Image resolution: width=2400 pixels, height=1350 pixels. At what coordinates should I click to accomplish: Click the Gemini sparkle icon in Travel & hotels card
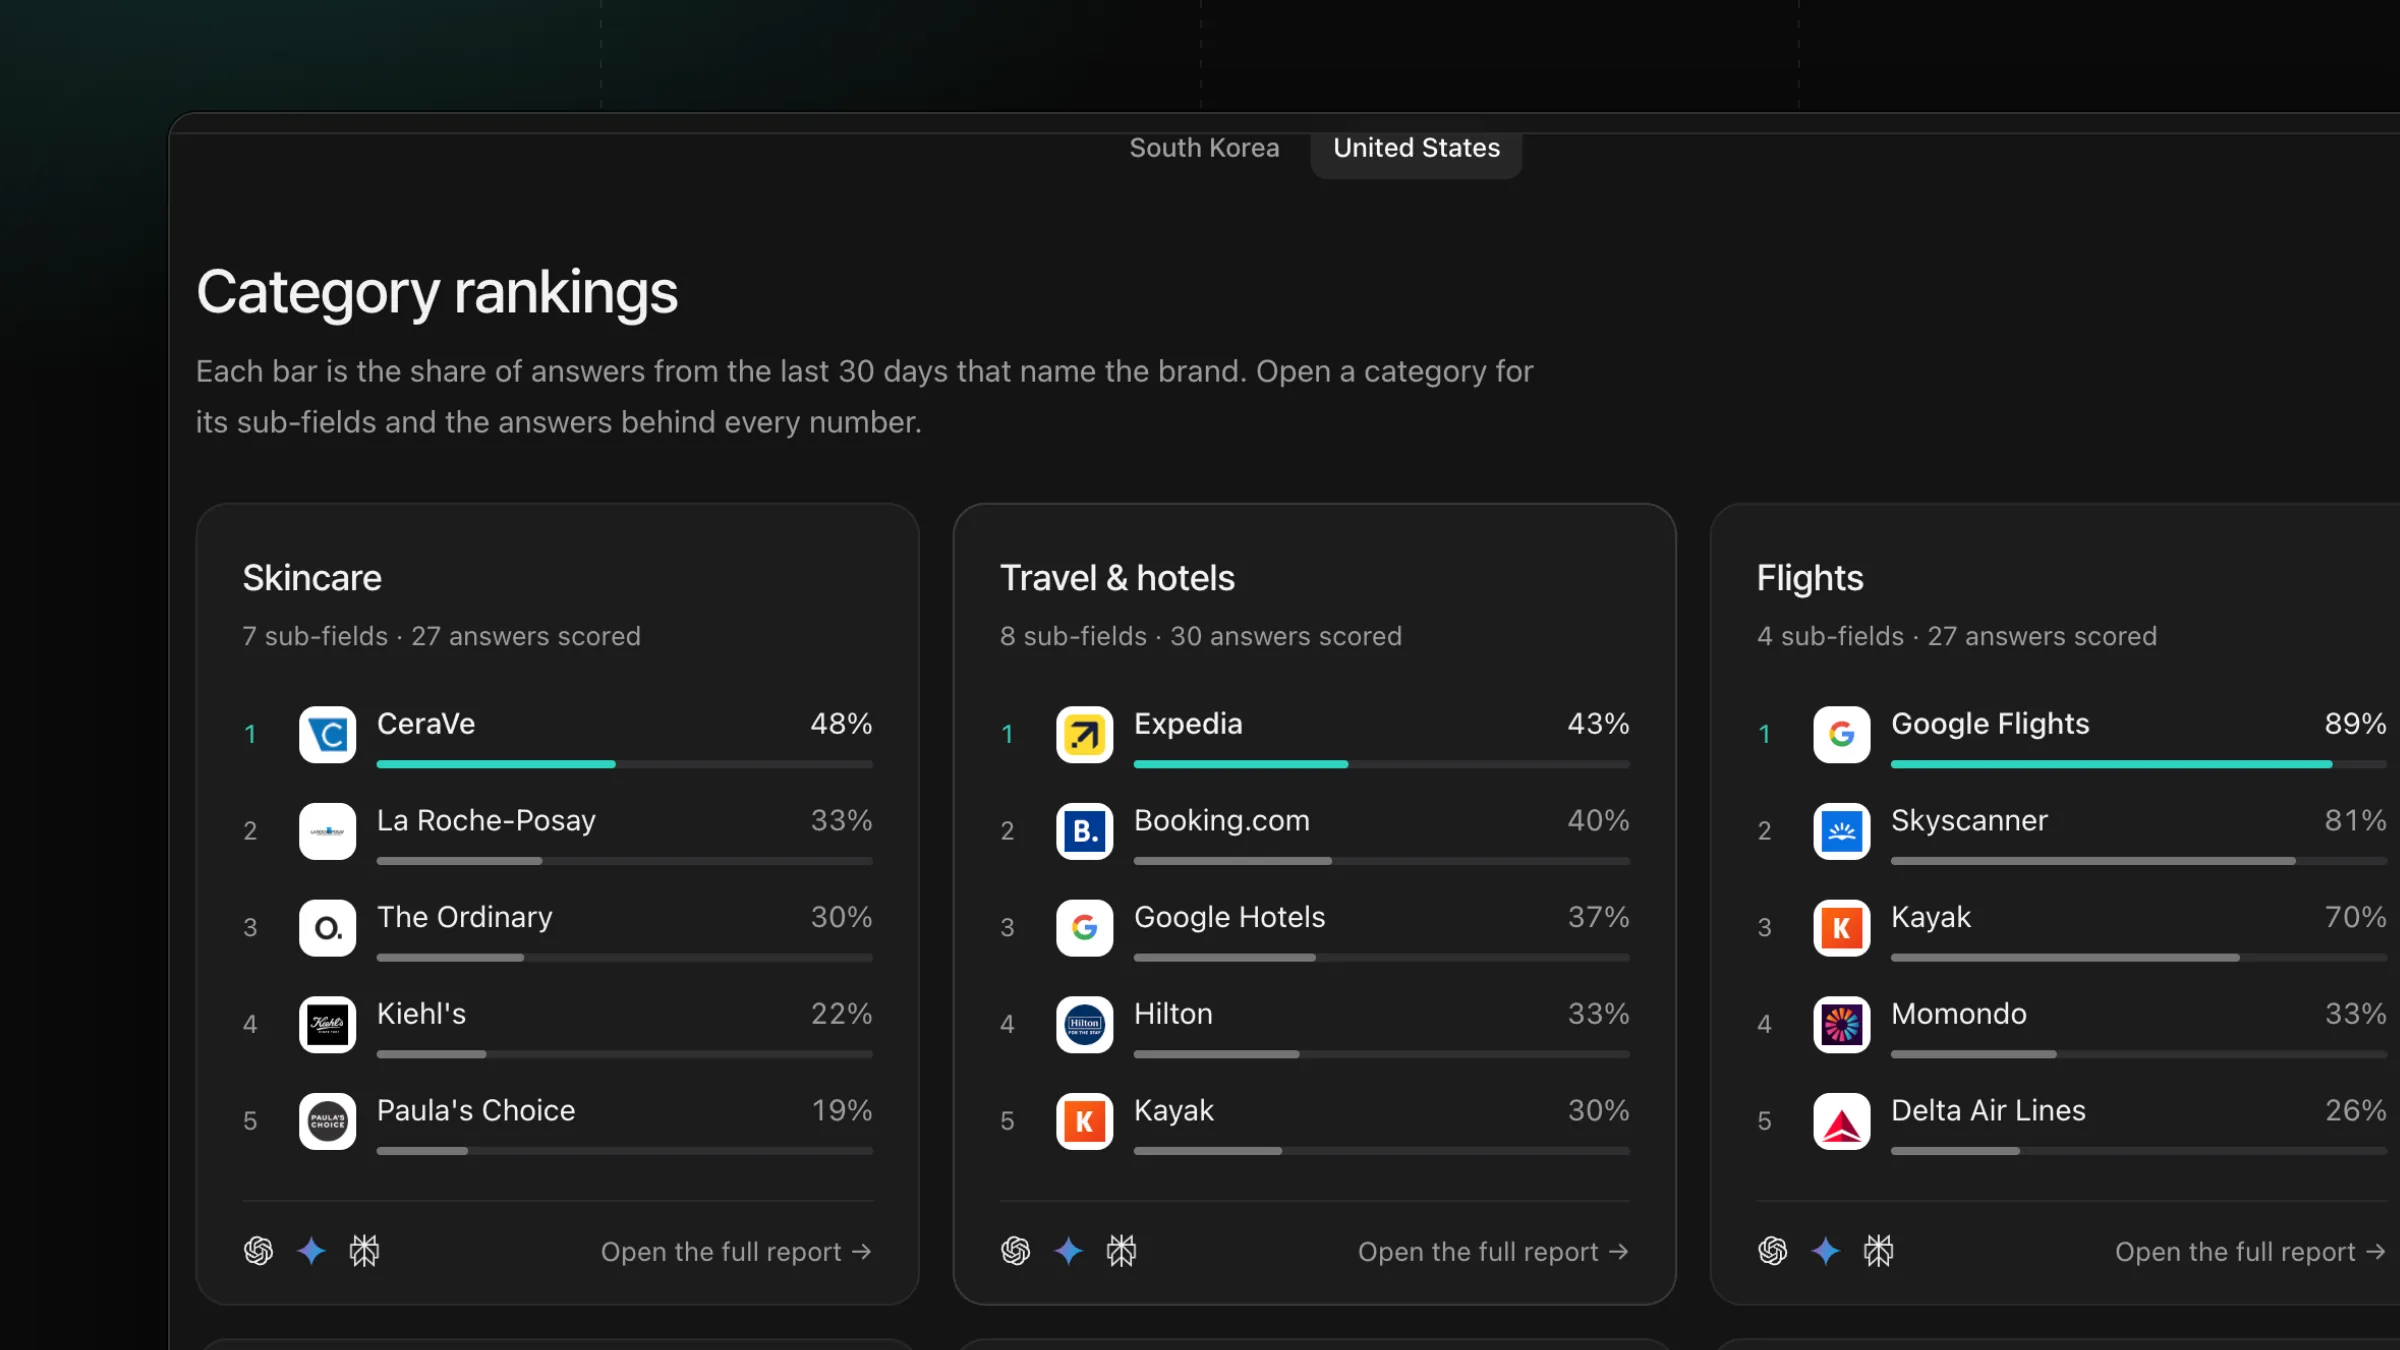1068,1251
